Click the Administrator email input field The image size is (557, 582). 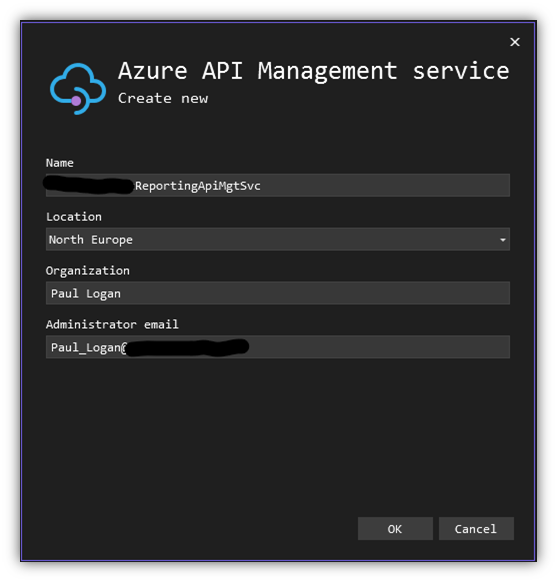pyautogui.click(x=278, y=347)
